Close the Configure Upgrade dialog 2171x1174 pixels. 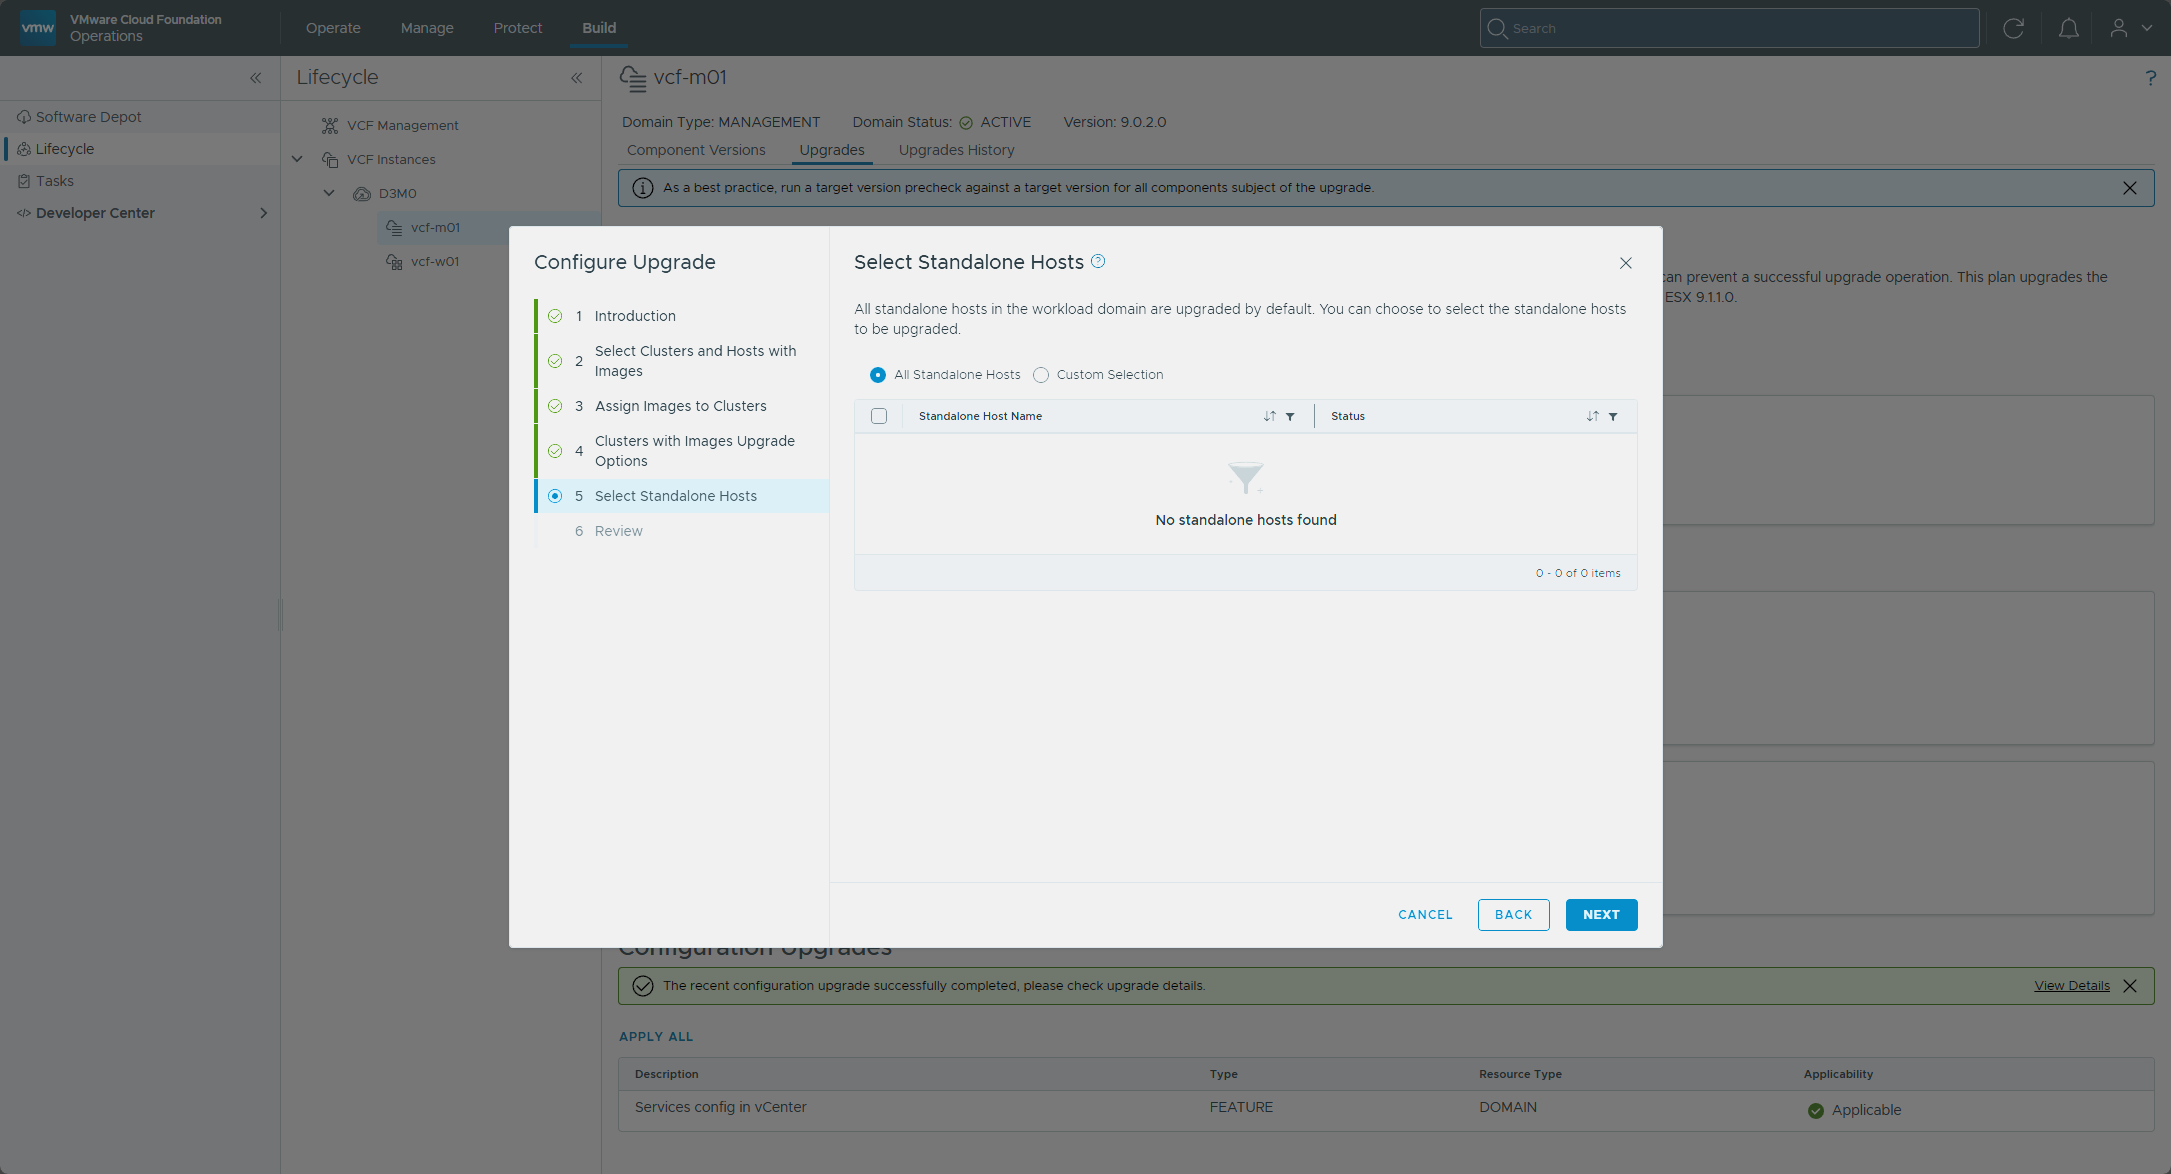(x=1626, y=263)
